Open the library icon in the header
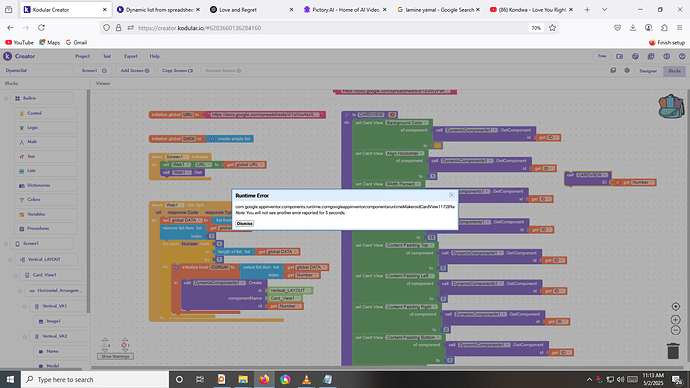Image resolution: width=690 pixels, height=388 pixels. [x=651, y=56]
